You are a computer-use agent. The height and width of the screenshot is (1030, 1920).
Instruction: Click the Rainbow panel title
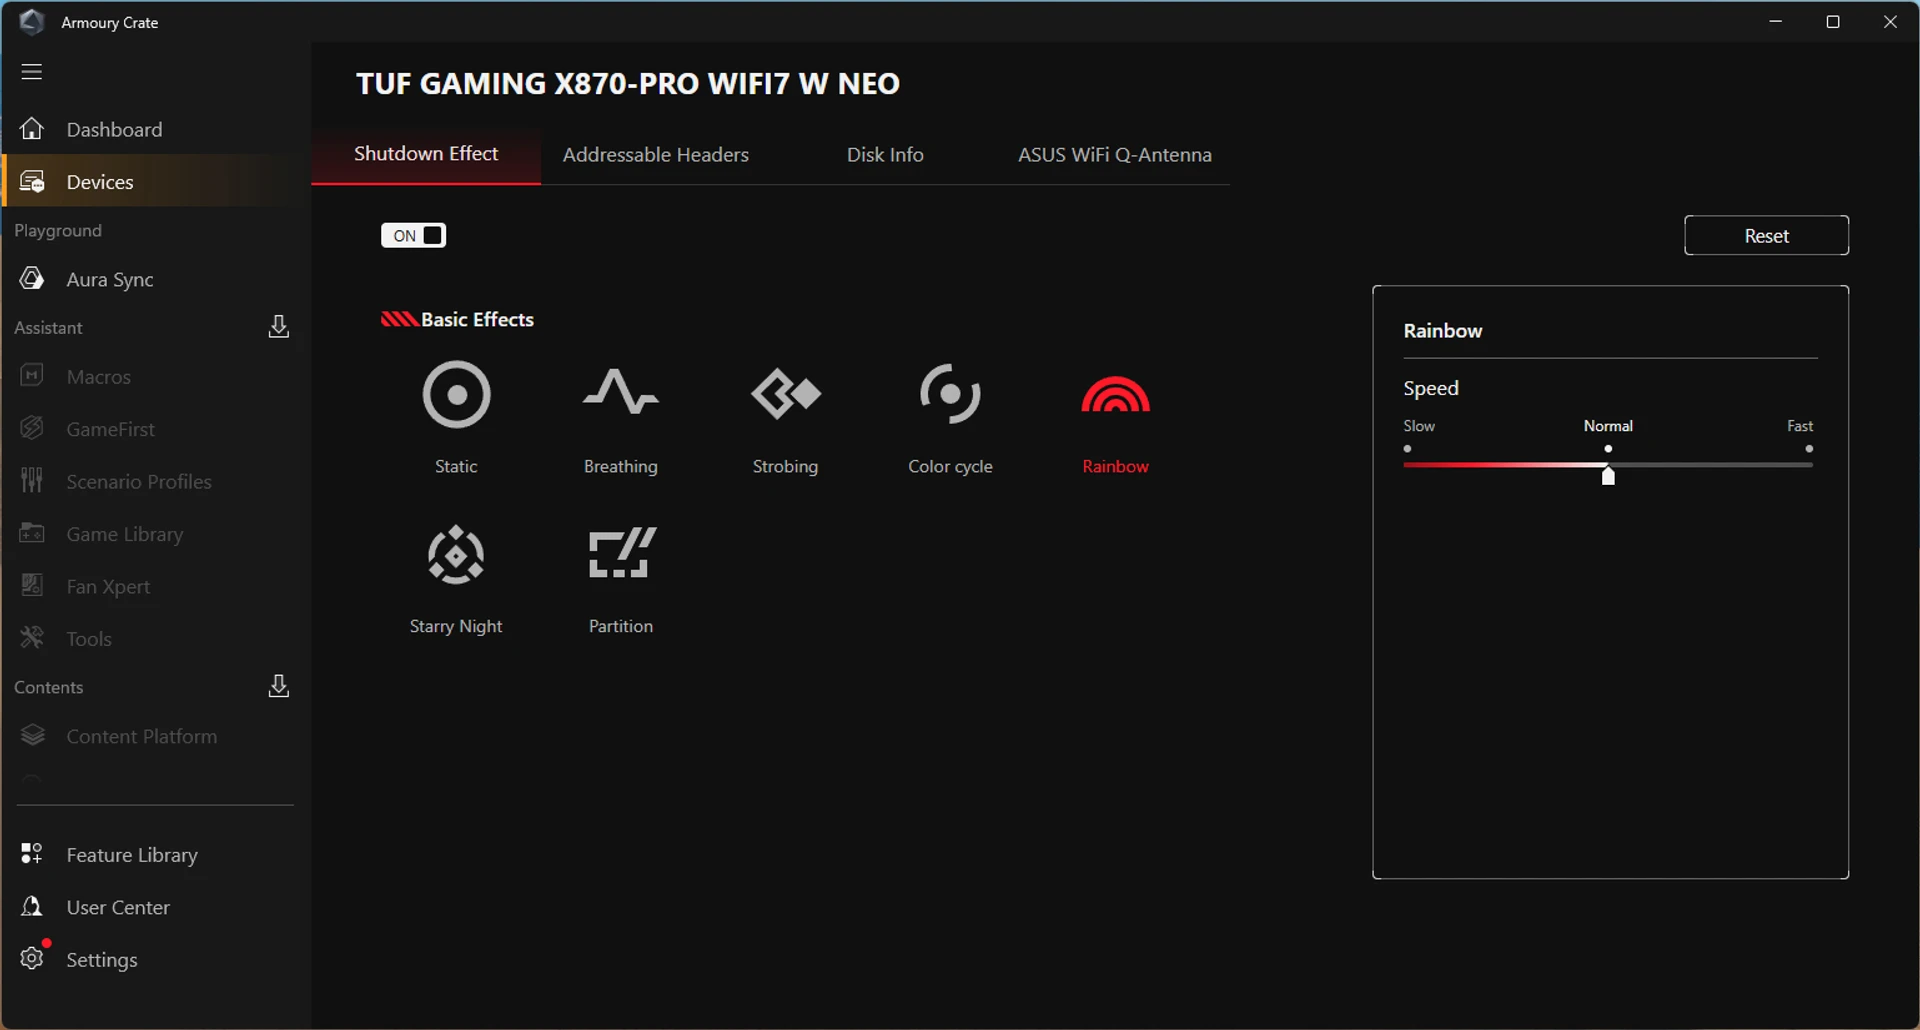coord(1442,331)
